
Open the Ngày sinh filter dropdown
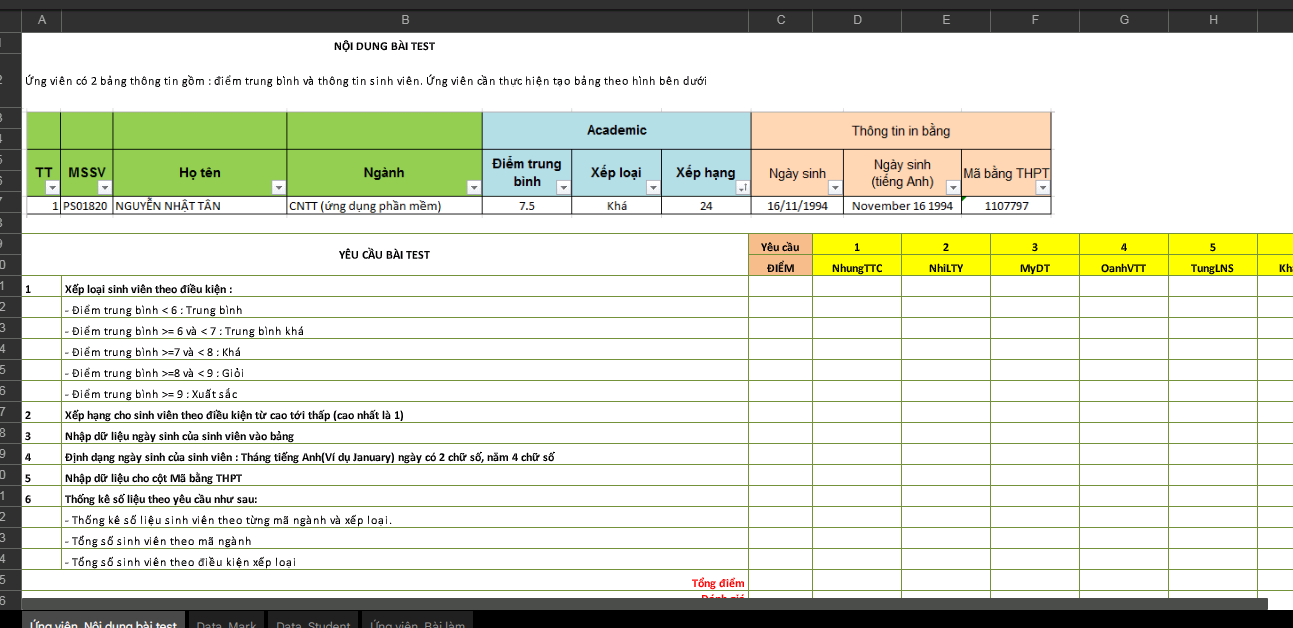835,188
